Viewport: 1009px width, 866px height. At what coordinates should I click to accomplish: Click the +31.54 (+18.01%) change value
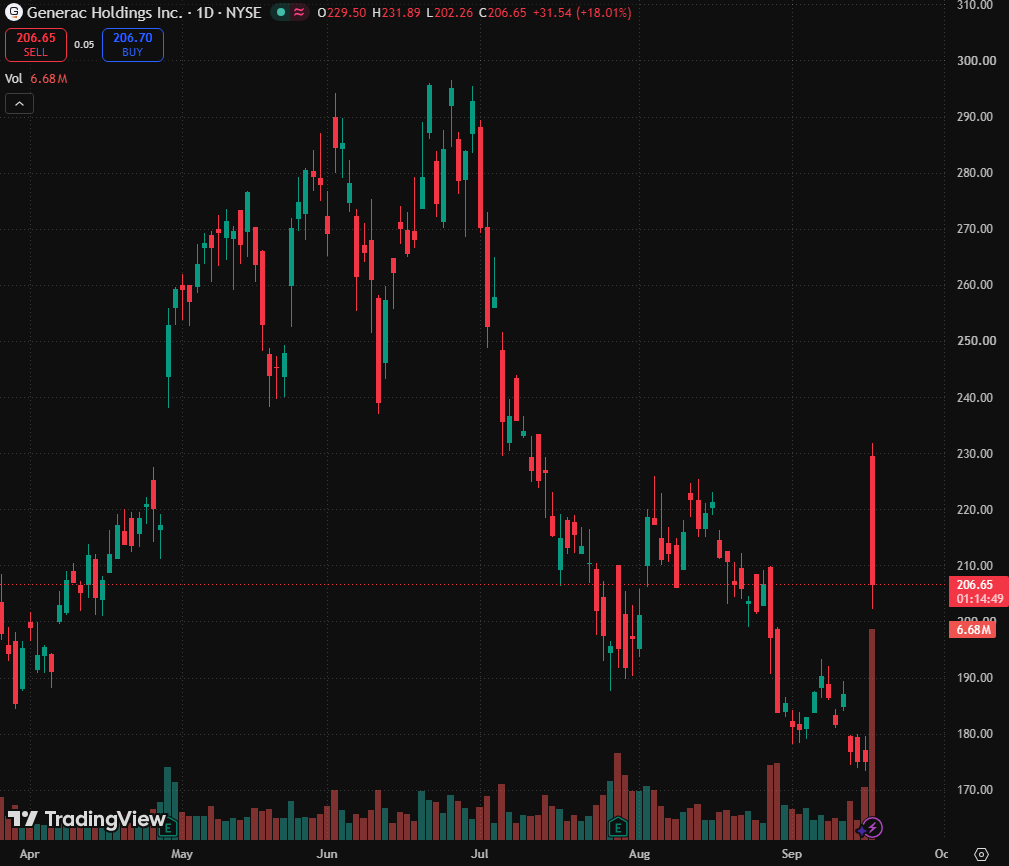582,13
